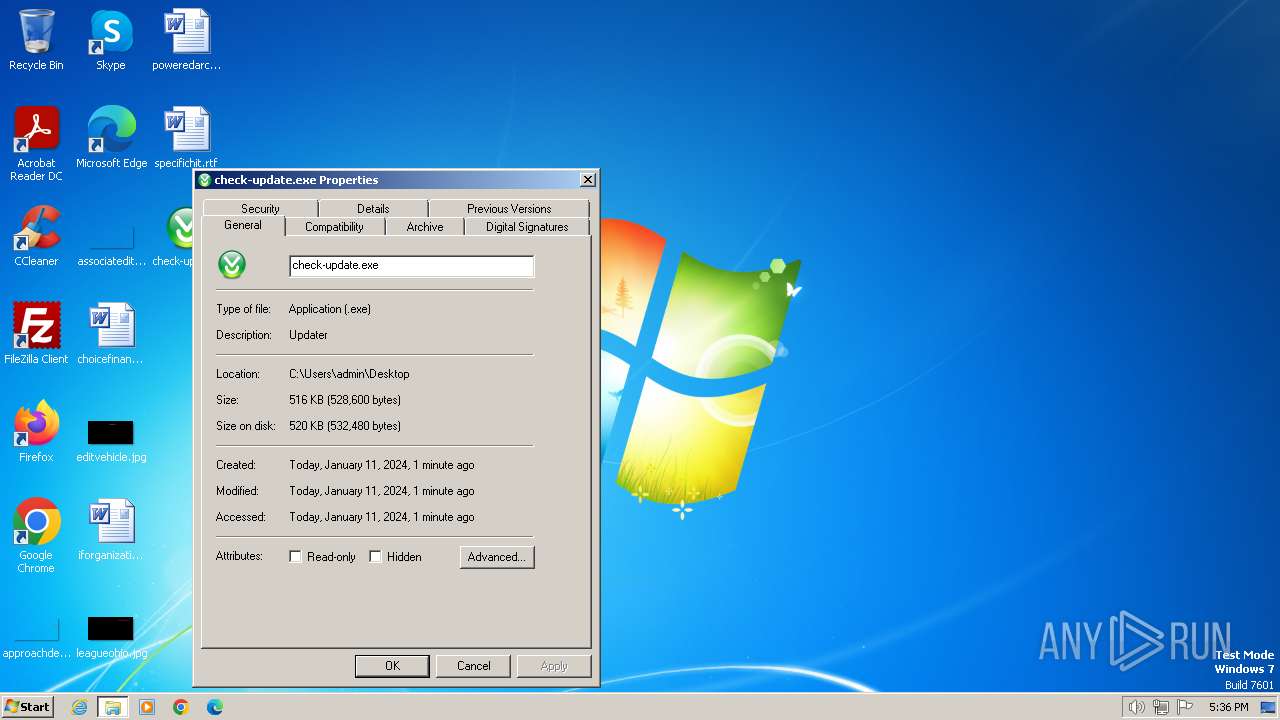Open the Compatibility tab
The width and height of the screenshot is (1280, 720).
[334, 227]
